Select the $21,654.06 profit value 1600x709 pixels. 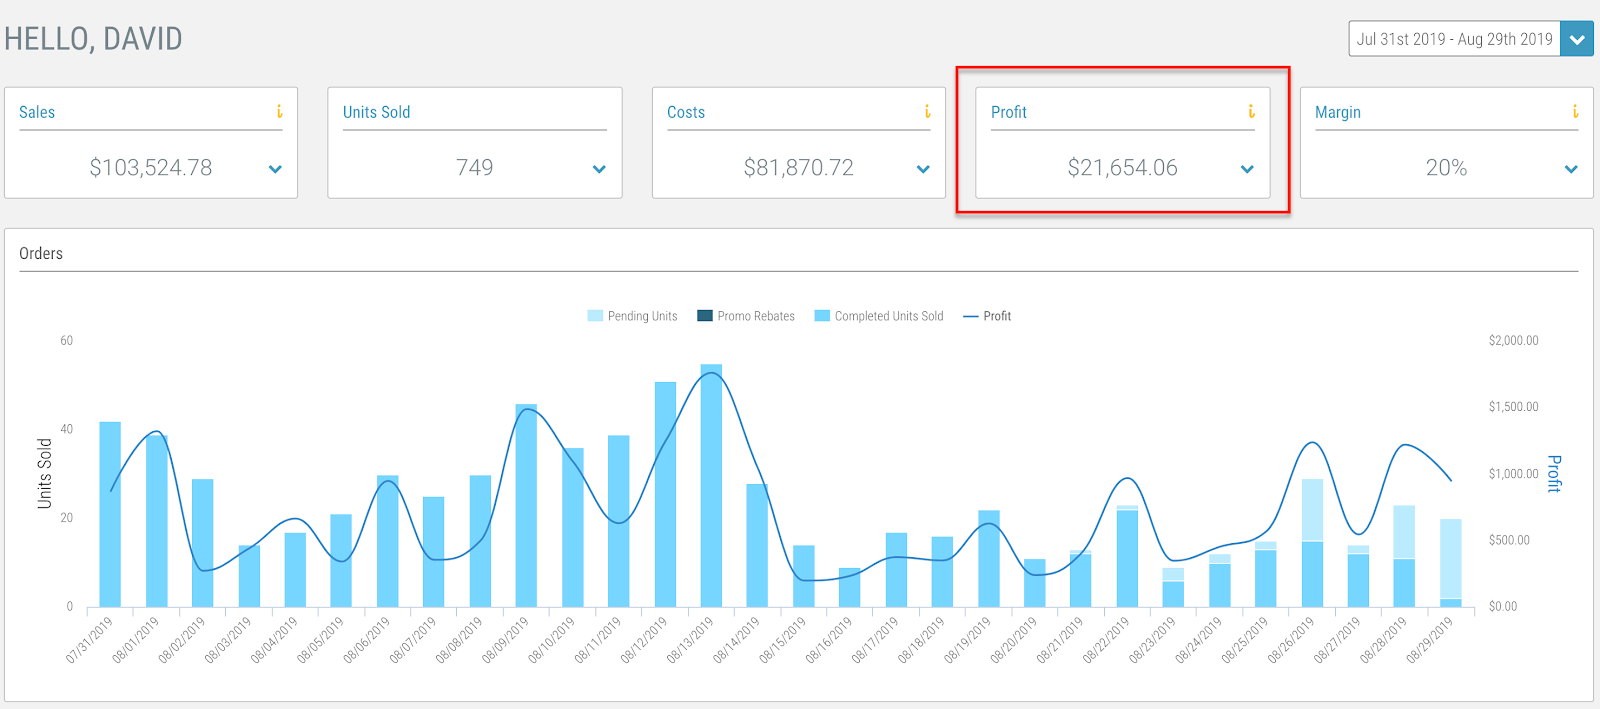(1123, 168)
